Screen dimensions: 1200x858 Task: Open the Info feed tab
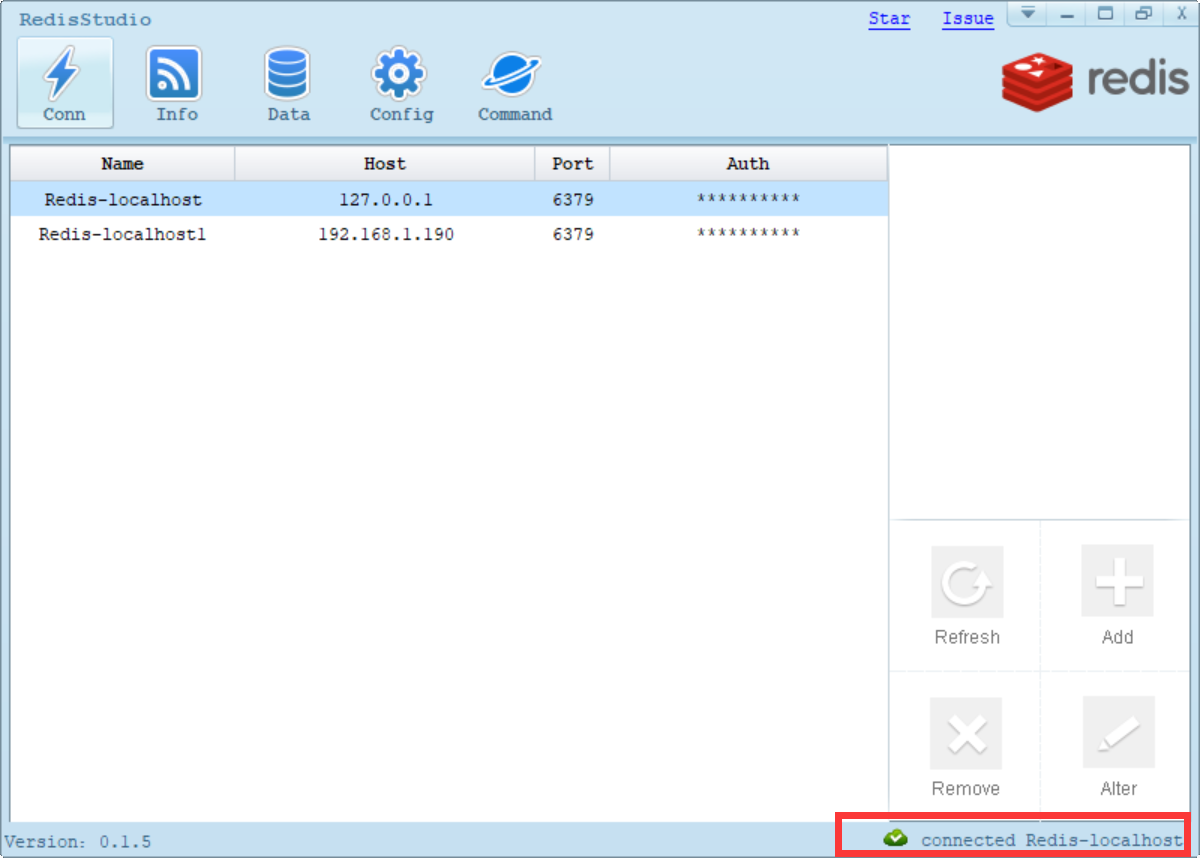tap(176, 83)
